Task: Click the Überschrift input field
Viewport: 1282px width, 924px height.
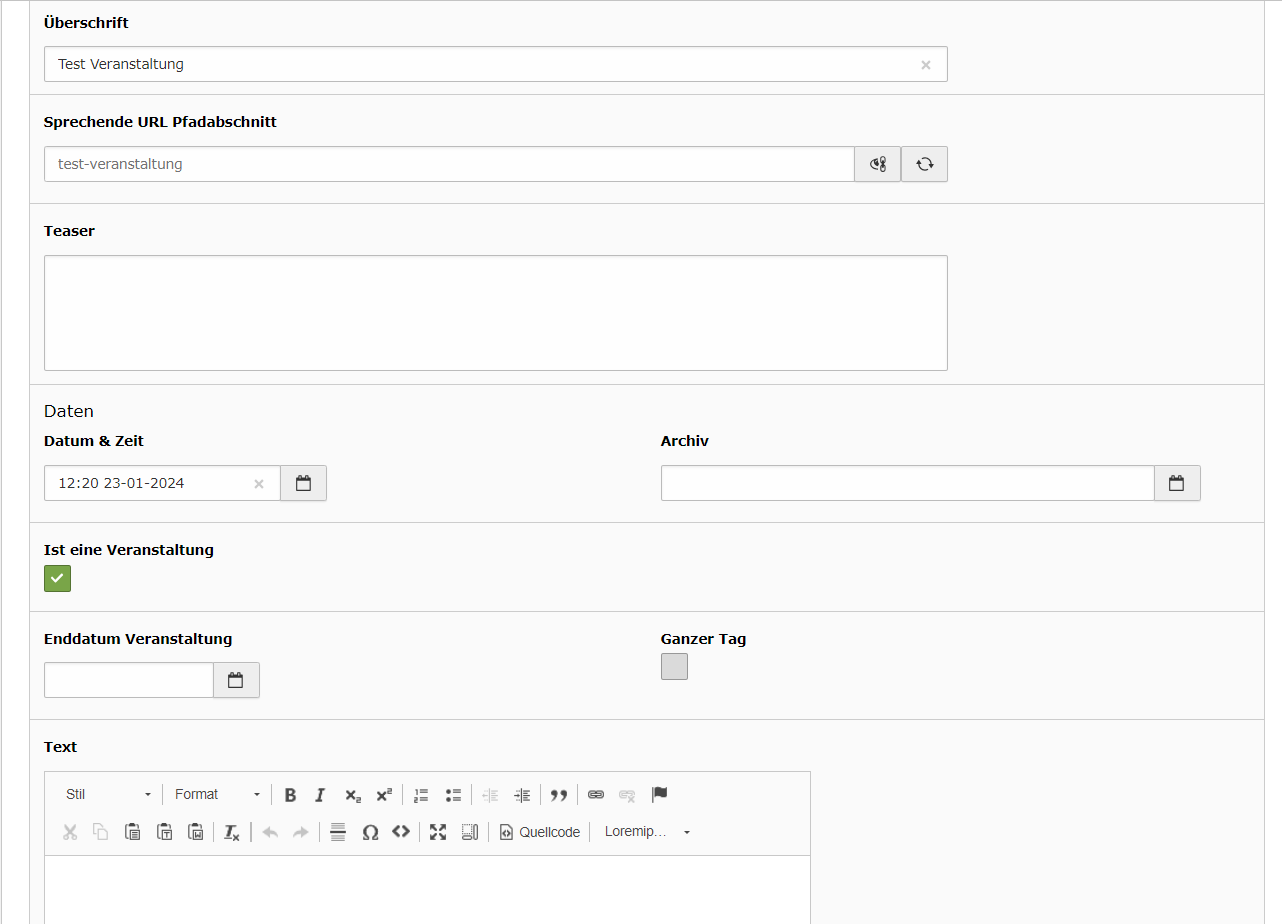Action: tap(495, 64)
